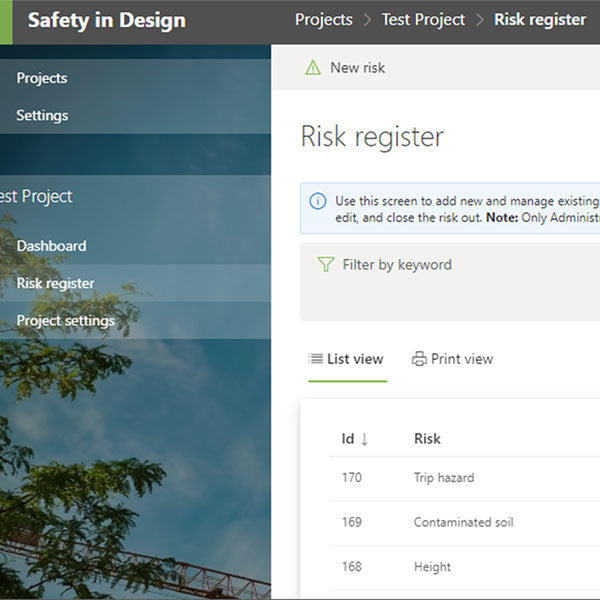Open Projects in the sidebar
The height and width of the screenshot is (600, 600).
point(42,78)
